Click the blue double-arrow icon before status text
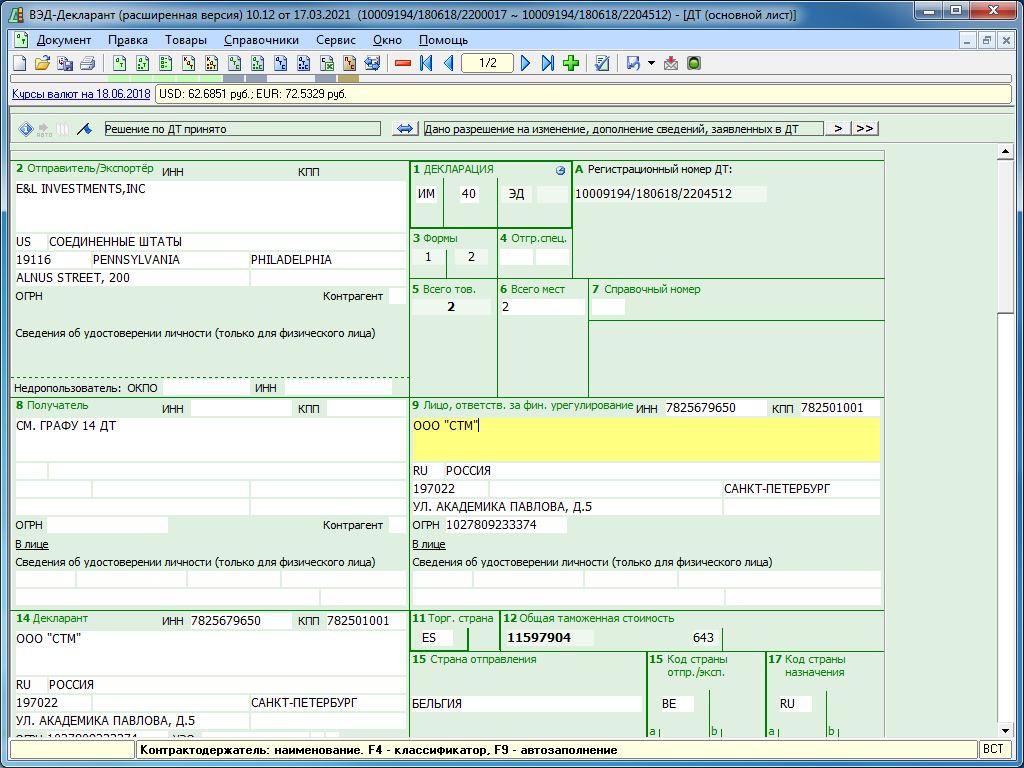Screen dimensions: 1024x768 pos(405,129)
